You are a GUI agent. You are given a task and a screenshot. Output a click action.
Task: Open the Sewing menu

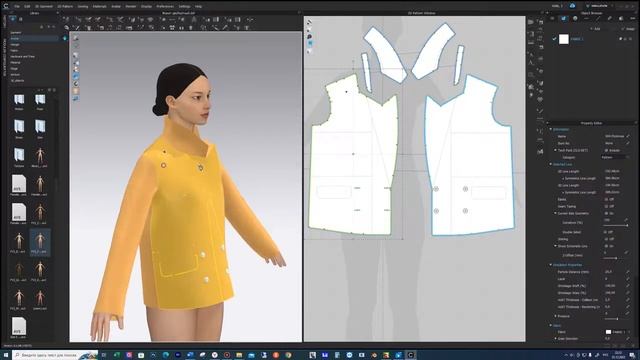83,7
